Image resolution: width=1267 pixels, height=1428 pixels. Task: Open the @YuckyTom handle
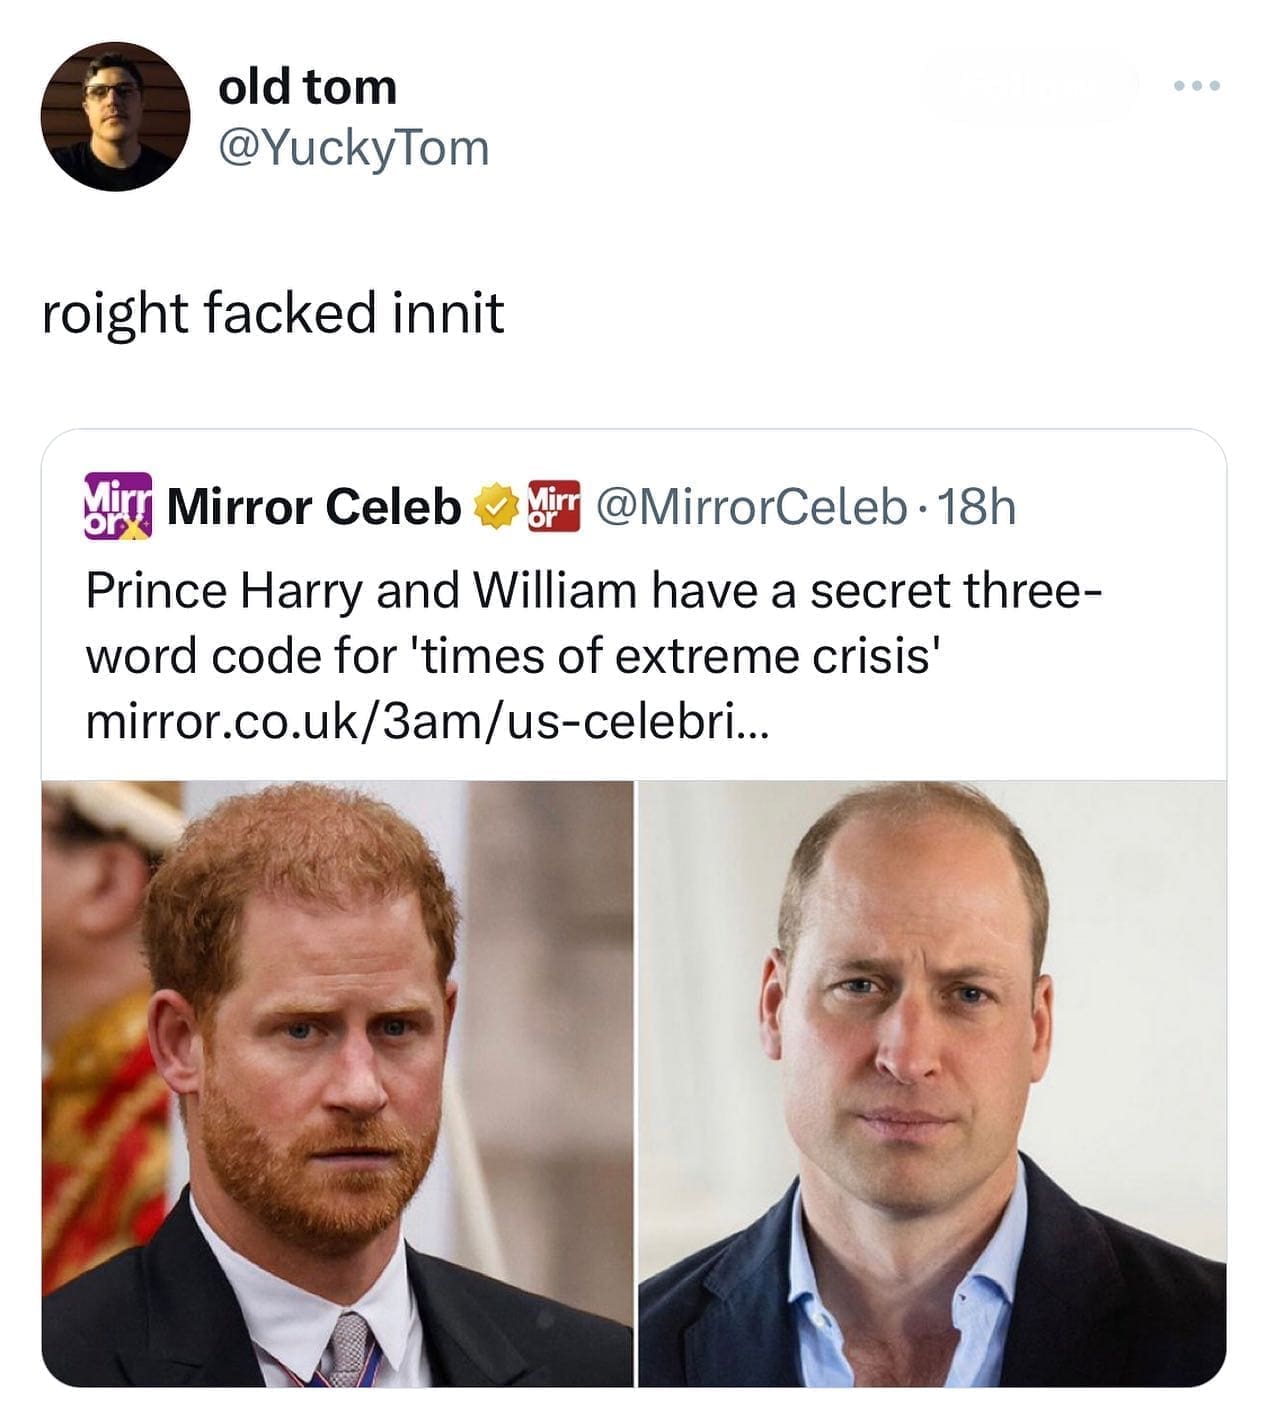[x=353, y=148]
